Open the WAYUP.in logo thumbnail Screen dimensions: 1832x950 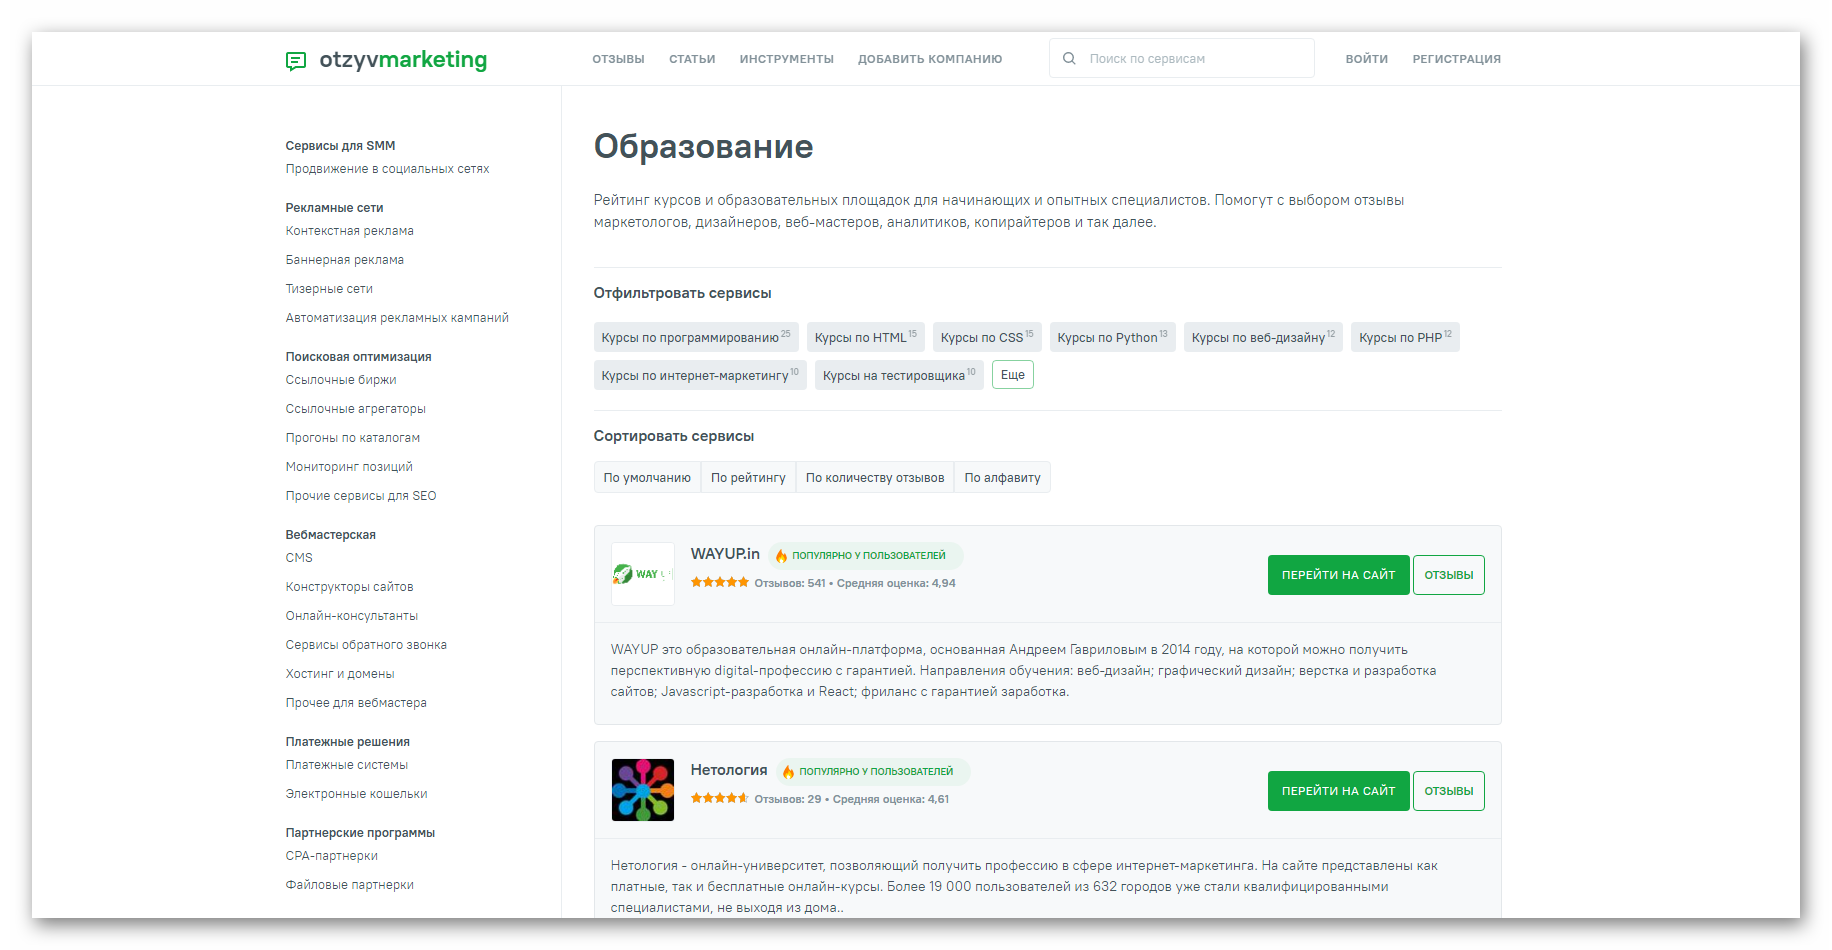pos(643,574)
